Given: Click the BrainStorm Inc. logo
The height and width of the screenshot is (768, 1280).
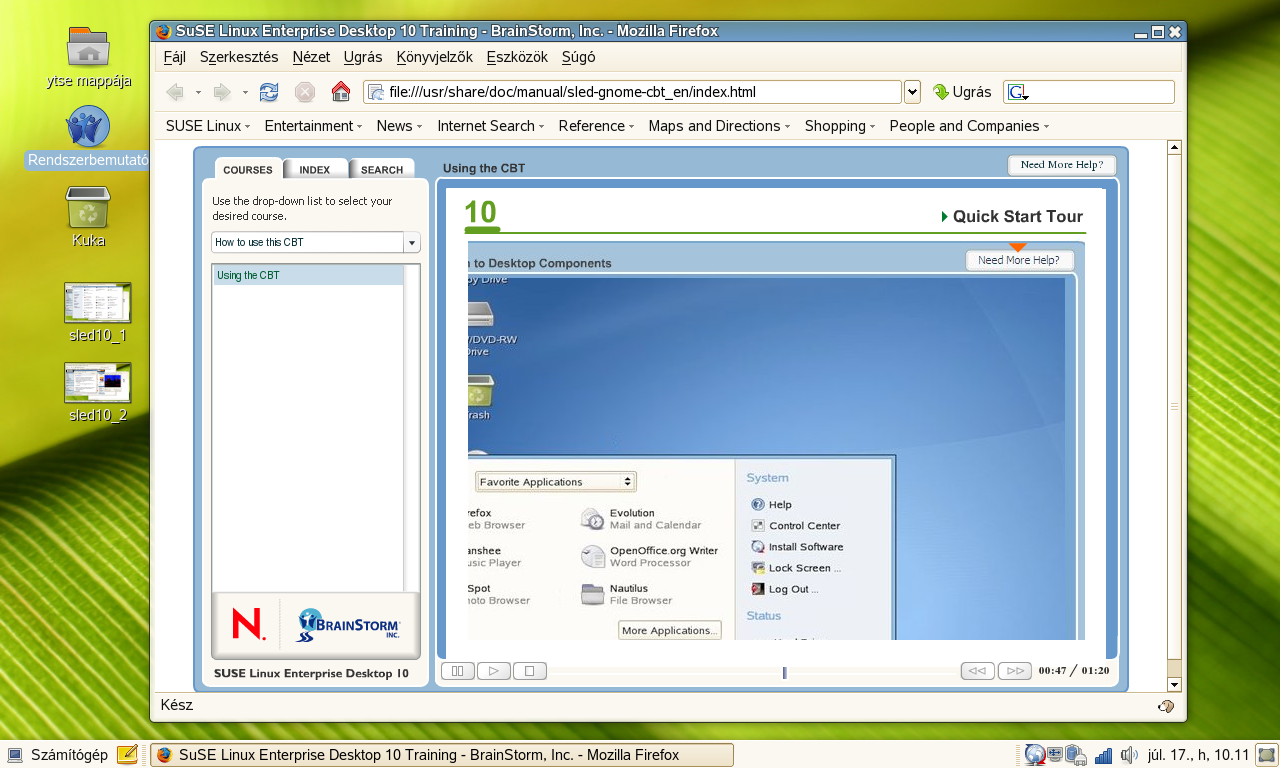Looking at the screenshot, I should point(349,625).
